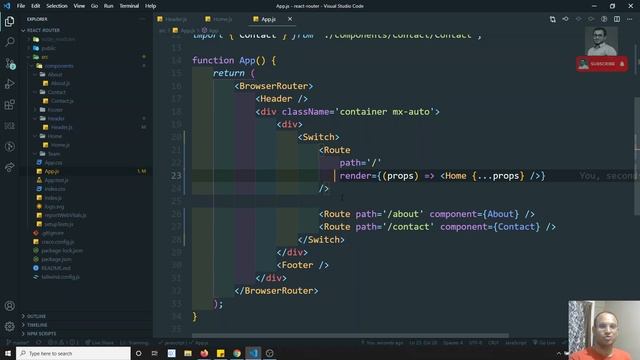
Task: Open Cortana circle icon on taskbar
Action: [x=138, y=353]
